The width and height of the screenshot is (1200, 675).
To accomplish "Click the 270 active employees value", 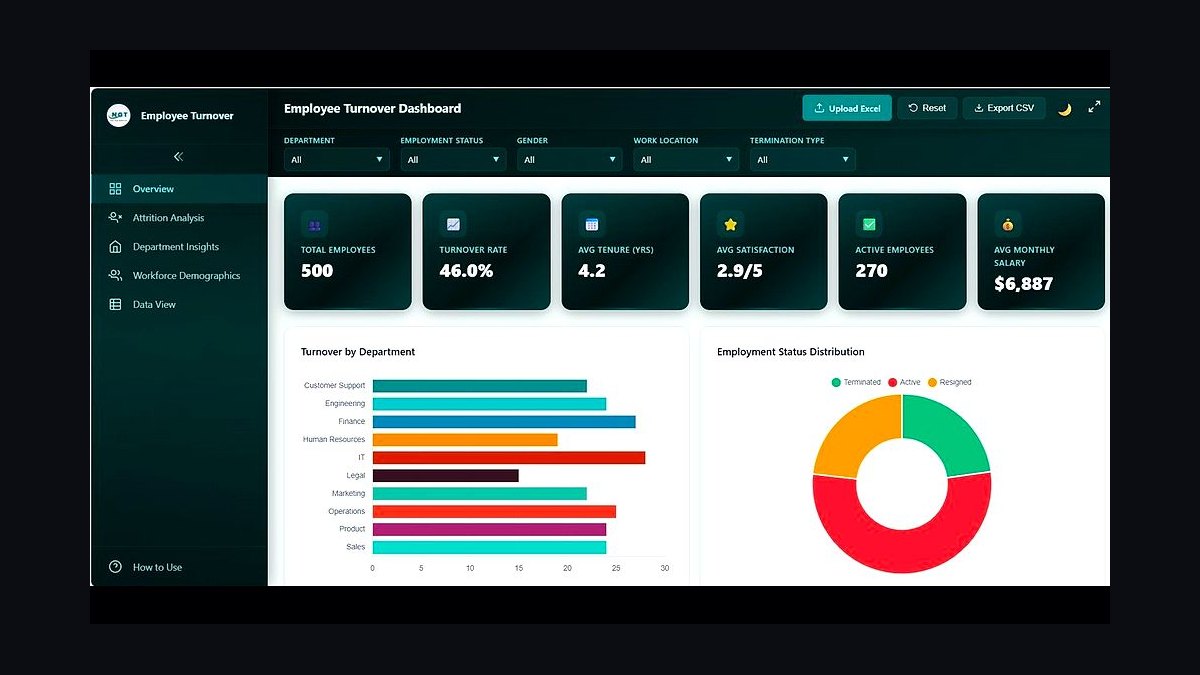I will tap(871, 271).
